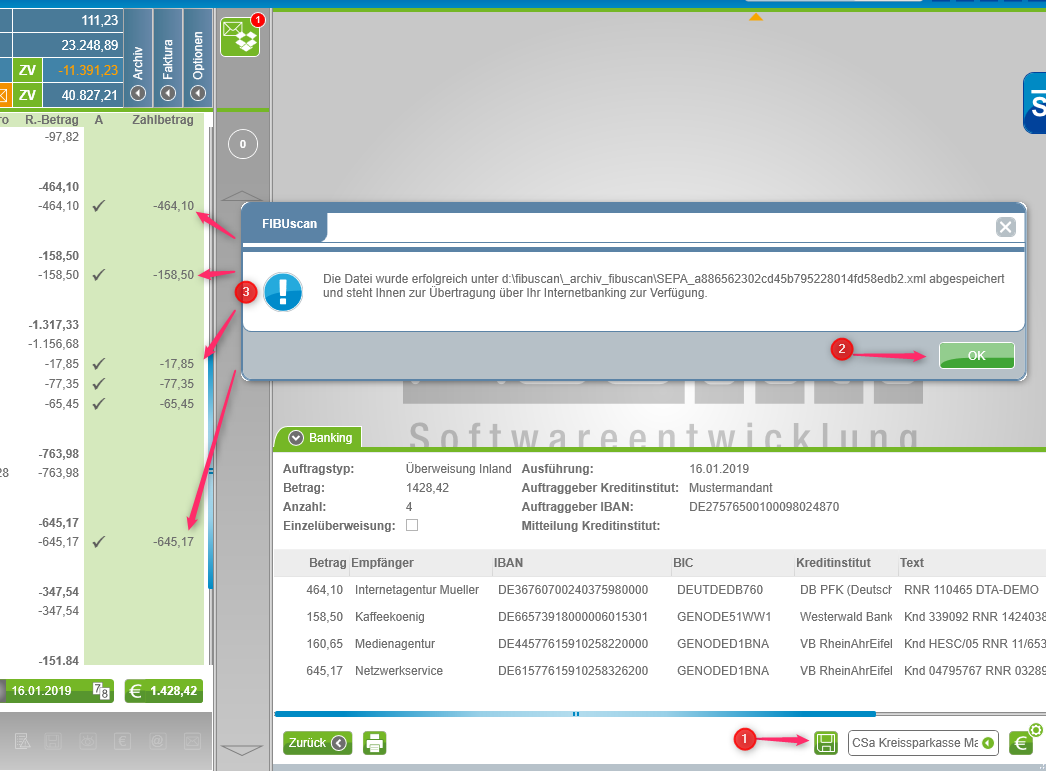The width and height of the screenshot is (1046, 771).
Task: Click the save SEPA file disk icon
Action: point(826,742)
